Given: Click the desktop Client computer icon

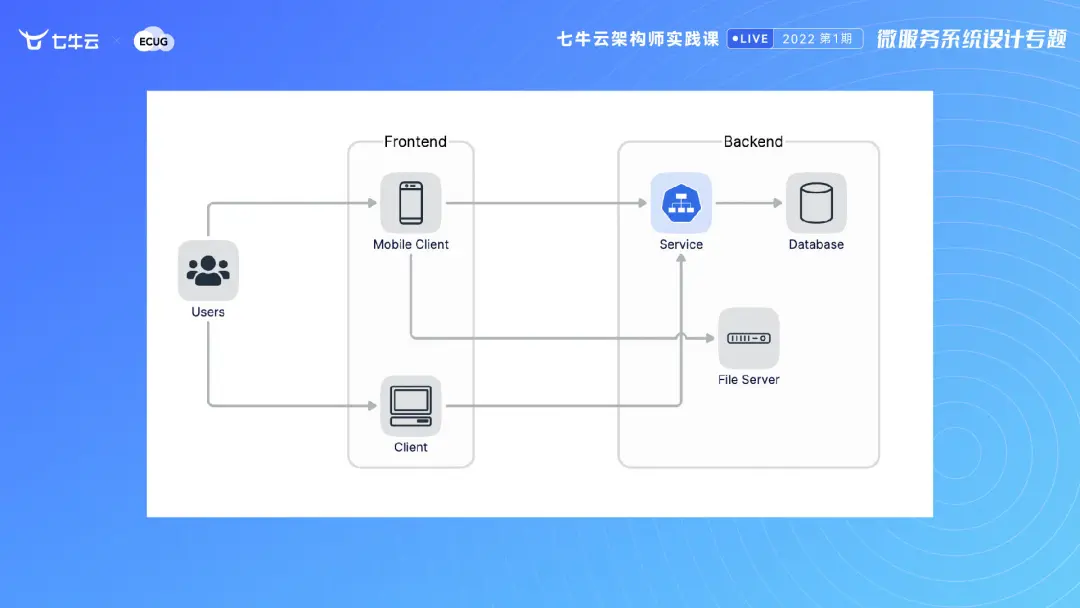Looking at the screenshot, I should click(x=410, y=405).
